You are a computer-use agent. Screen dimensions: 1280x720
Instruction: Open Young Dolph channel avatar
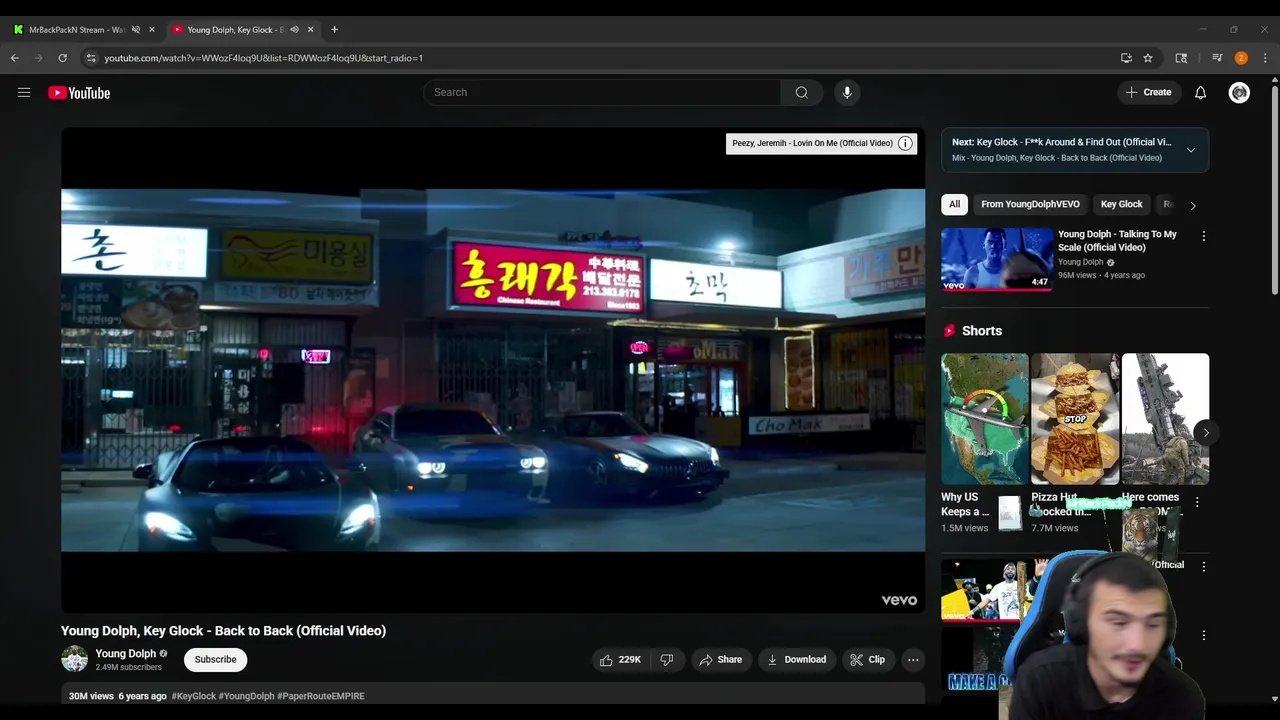tap(75, 659)
